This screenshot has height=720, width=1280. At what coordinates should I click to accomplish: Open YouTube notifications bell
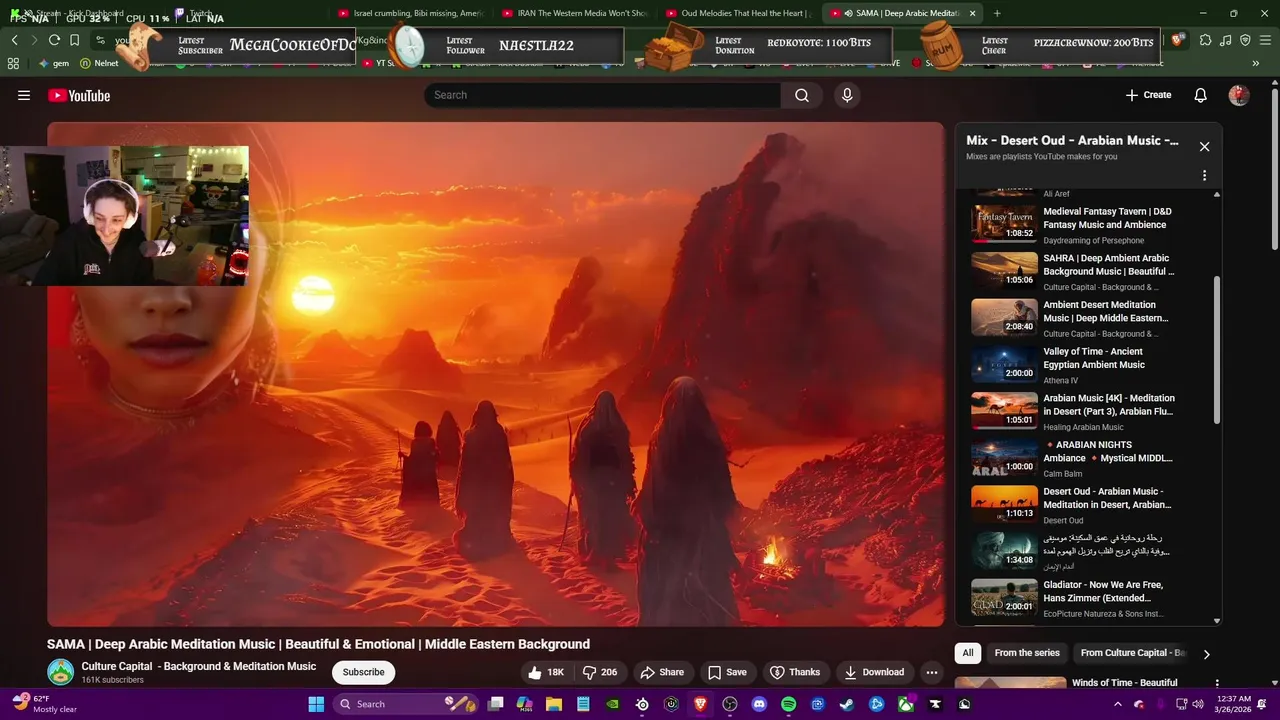point(1200,95)
